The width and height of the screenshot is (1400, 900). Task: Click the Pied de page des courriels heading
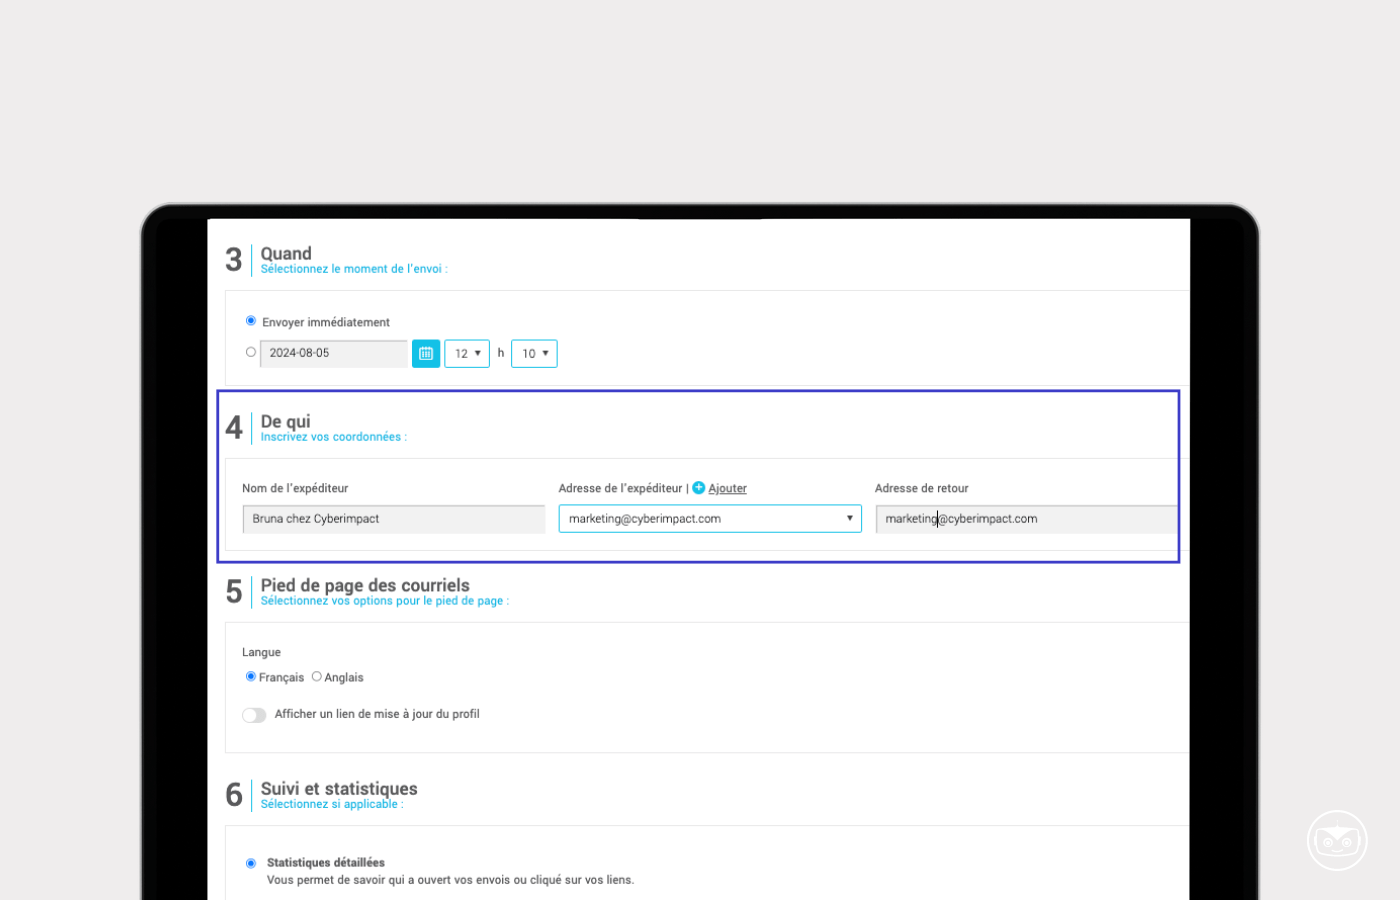[365, 586]
